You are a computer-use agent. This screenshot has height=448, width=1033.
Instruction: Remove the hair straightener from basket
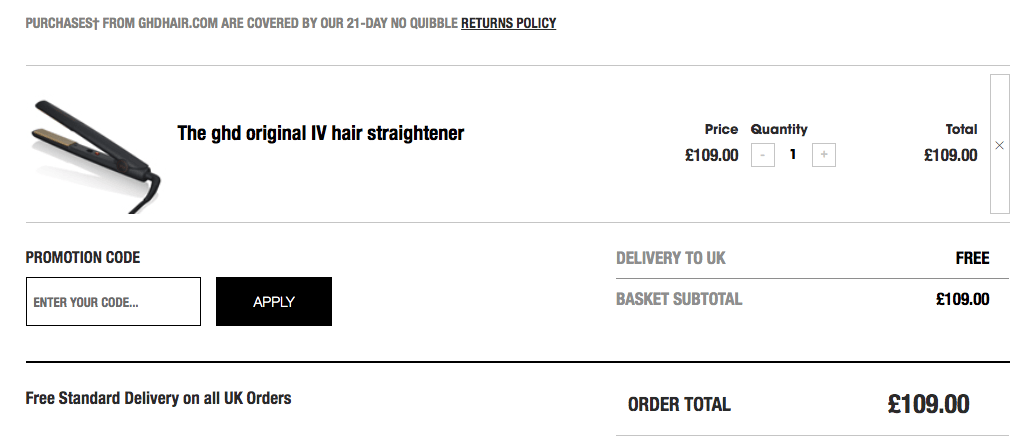point(999,145)
